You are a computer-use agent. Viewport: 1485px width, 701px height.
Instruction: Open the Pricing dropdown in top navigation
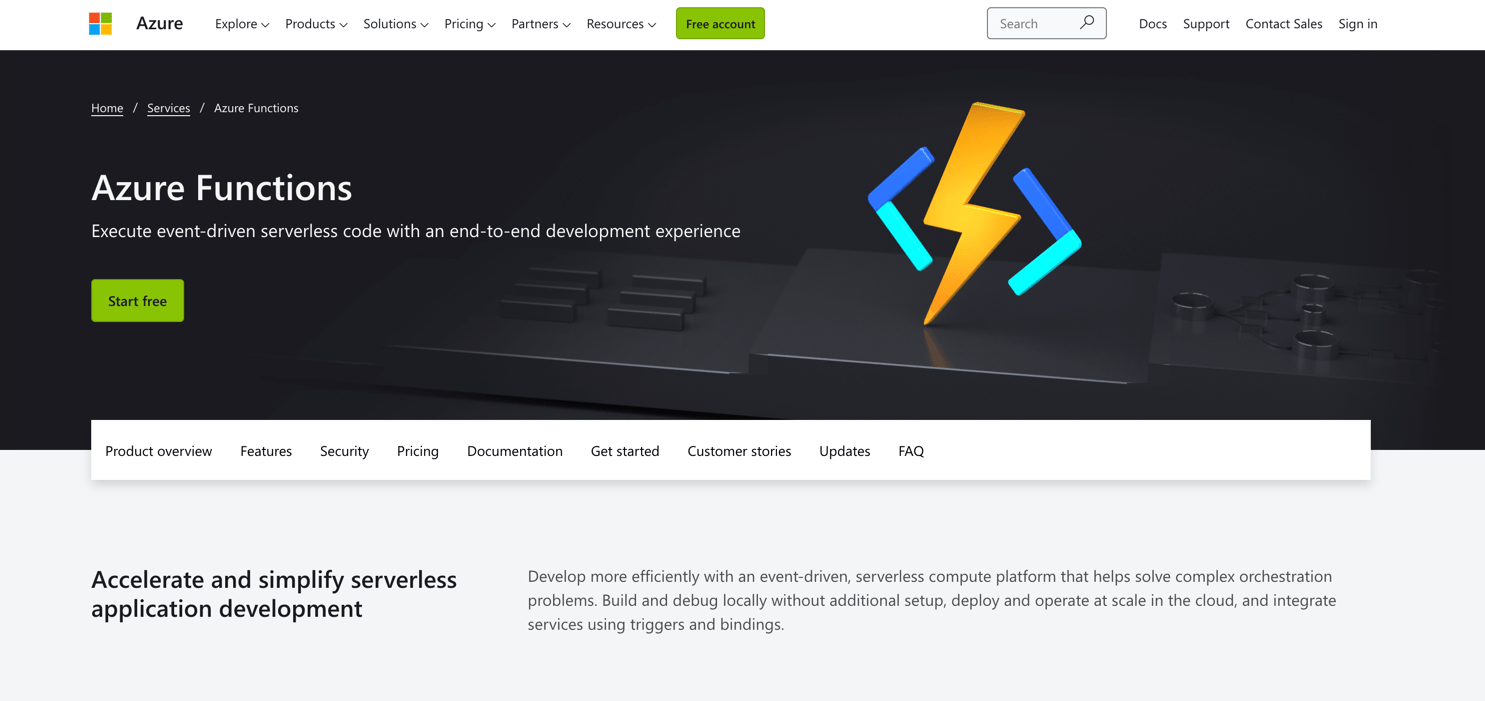(x=469, y=23)
